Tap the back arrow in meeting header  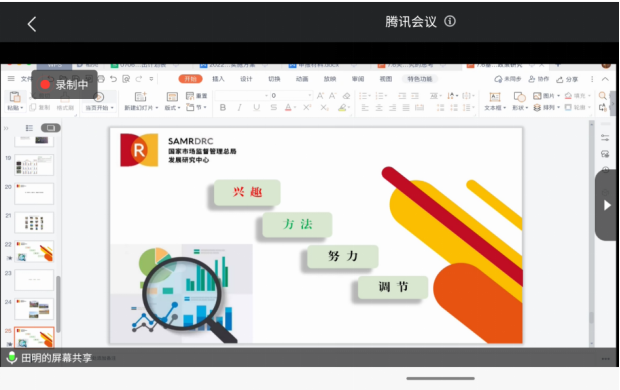pyautogui.click(x=32, y=24)
